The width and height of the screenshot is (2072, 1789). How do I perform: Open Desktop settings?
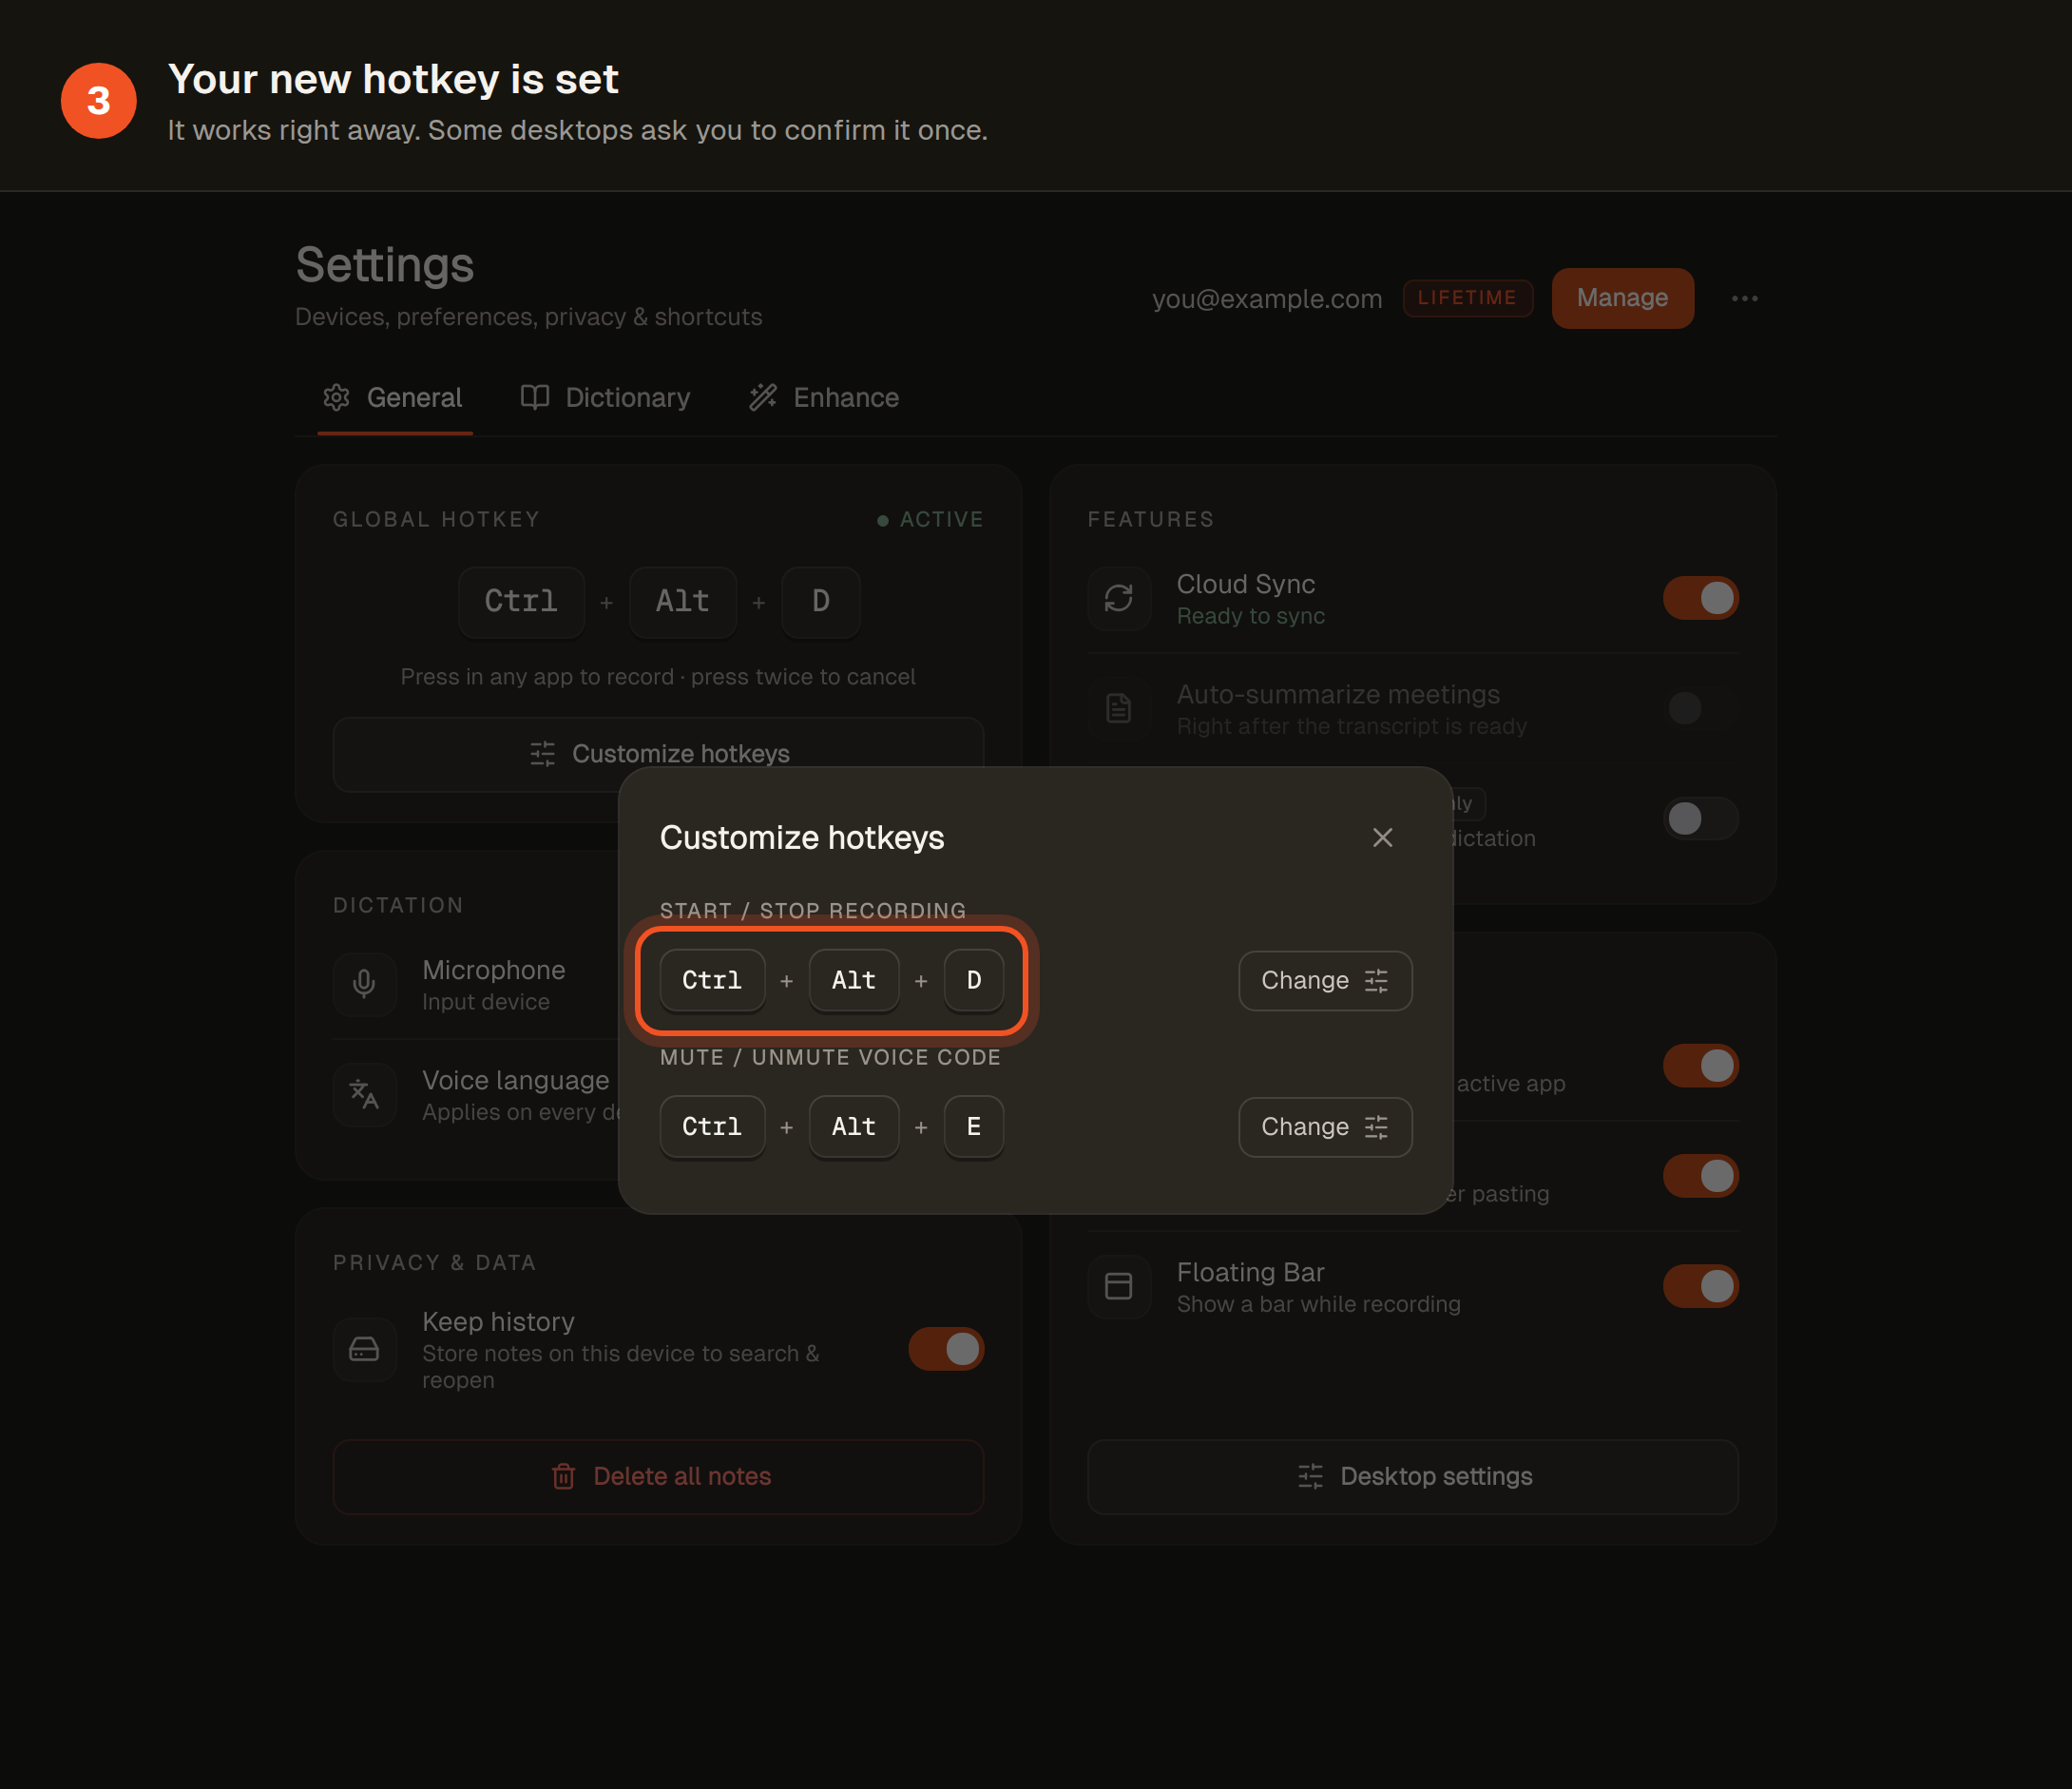[1413, 1476]
